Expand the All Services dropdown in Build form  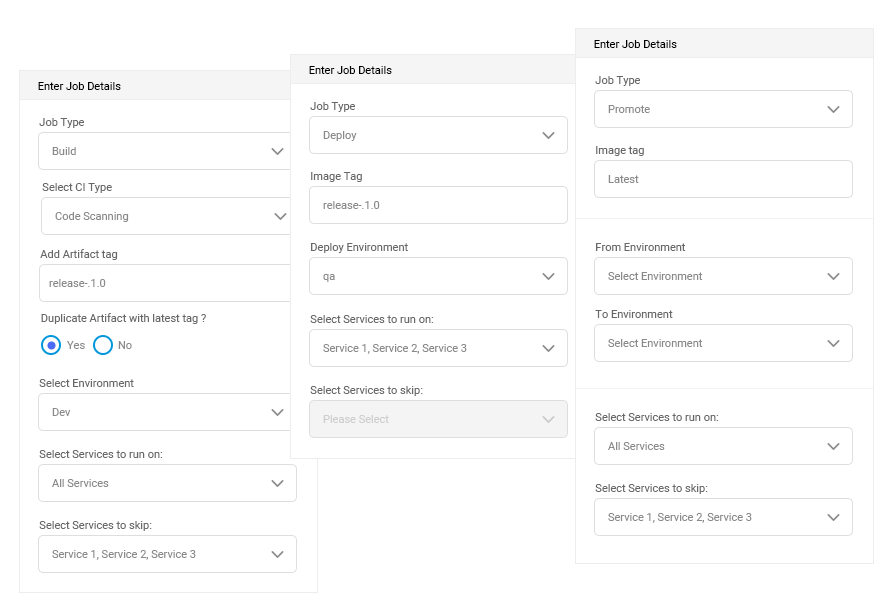[167, 483]
